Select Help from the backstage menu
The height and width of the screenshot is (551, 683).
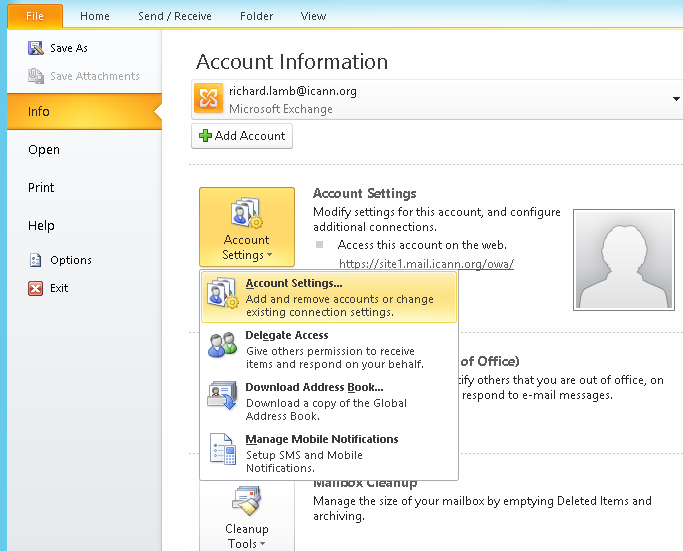pyautogui.click(x=41, y=226)
